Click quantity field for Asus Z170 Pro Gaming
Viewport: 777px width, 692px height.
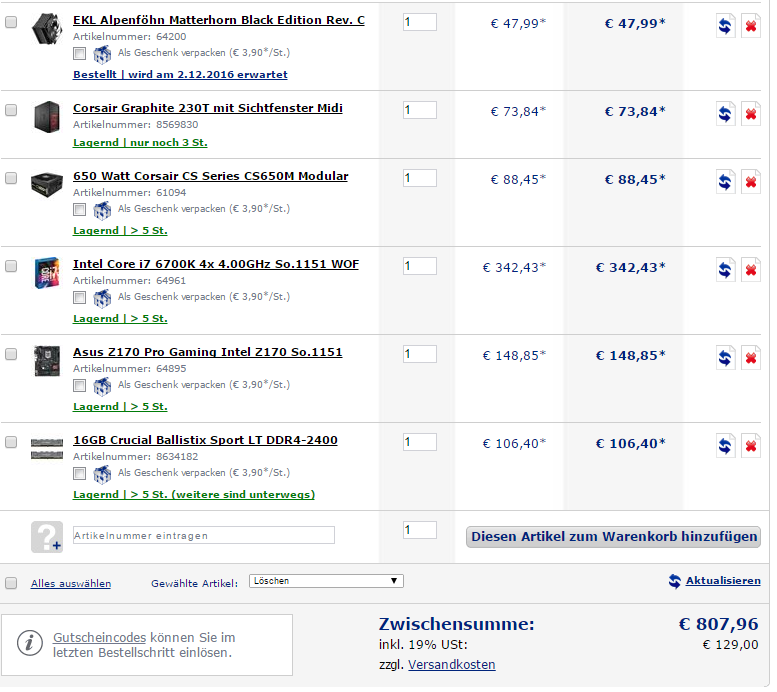[420, 354]
